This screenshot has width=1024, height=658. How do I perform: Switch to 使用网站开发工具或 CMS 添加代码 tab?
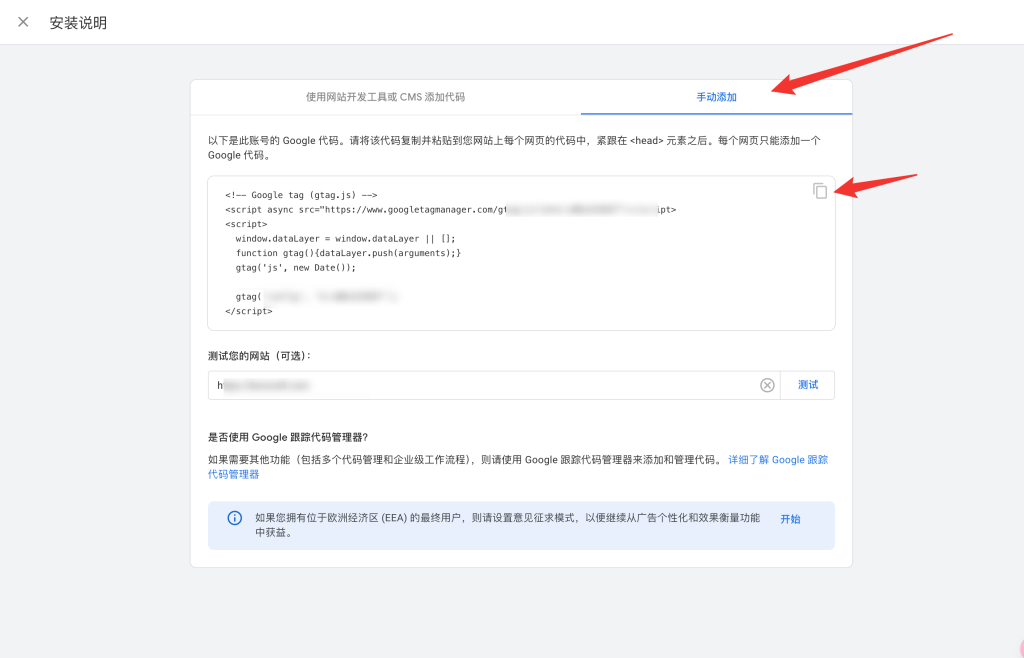coord(385,97)
